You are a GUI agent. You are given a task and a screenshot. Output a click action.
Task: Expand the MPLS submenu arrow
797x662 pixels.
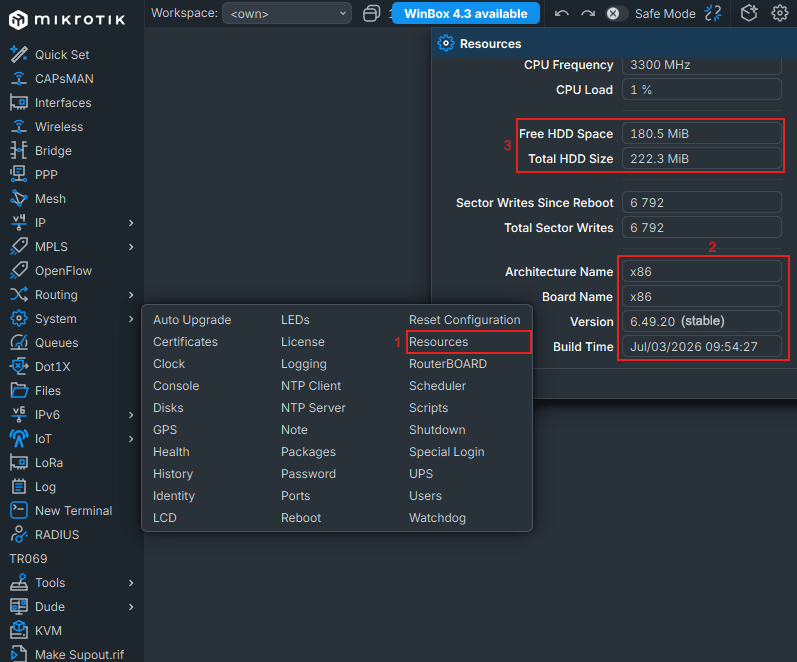[131, 247]
